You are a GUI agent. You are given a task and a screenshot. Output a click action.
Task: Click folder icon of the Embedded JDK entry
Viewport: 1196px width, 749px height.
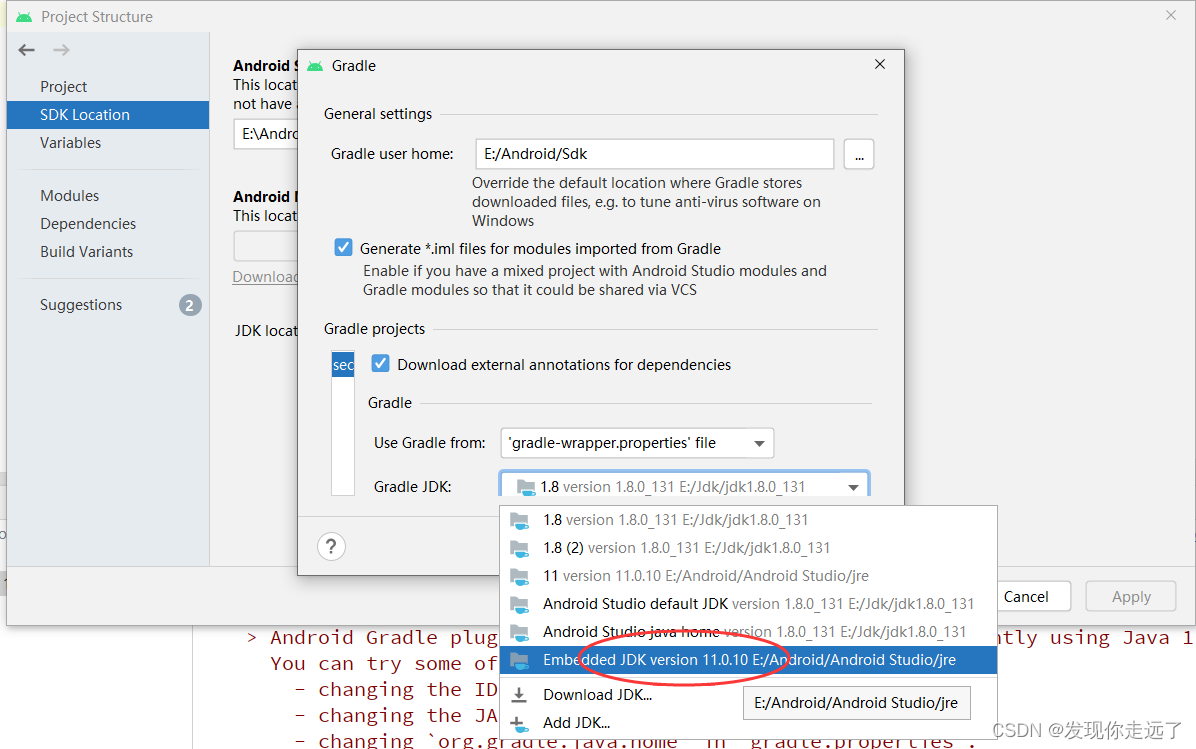(x=519, y=661)
